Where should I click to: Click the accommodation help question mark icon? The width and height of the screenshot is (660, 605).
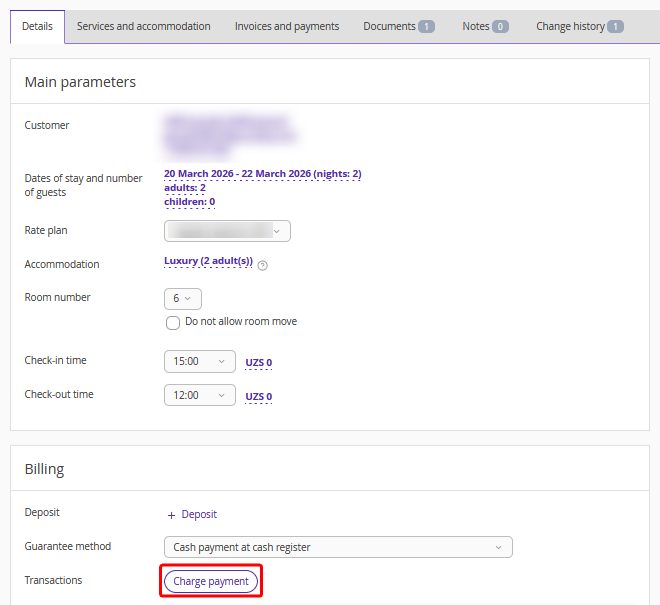[x=263, y=266]
